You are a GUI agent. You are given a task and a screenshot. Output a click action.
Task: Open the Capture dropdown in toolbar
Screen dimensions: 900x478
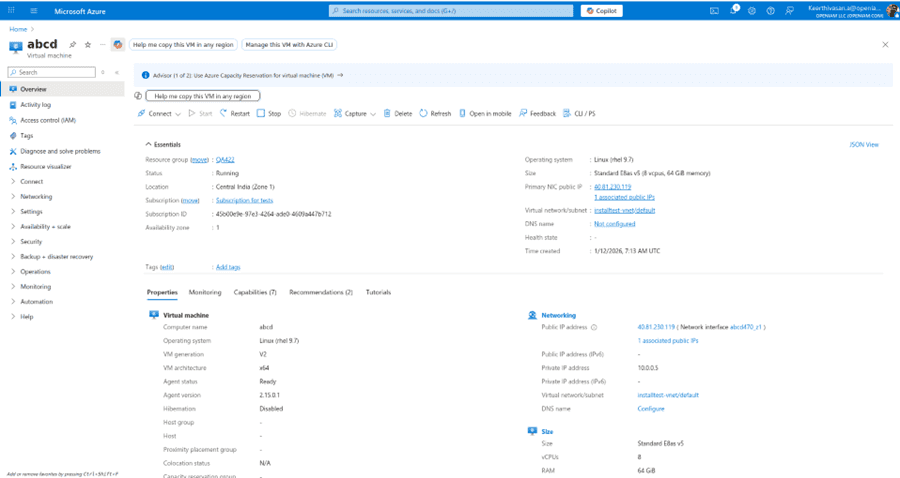click(x=355, y=114)
